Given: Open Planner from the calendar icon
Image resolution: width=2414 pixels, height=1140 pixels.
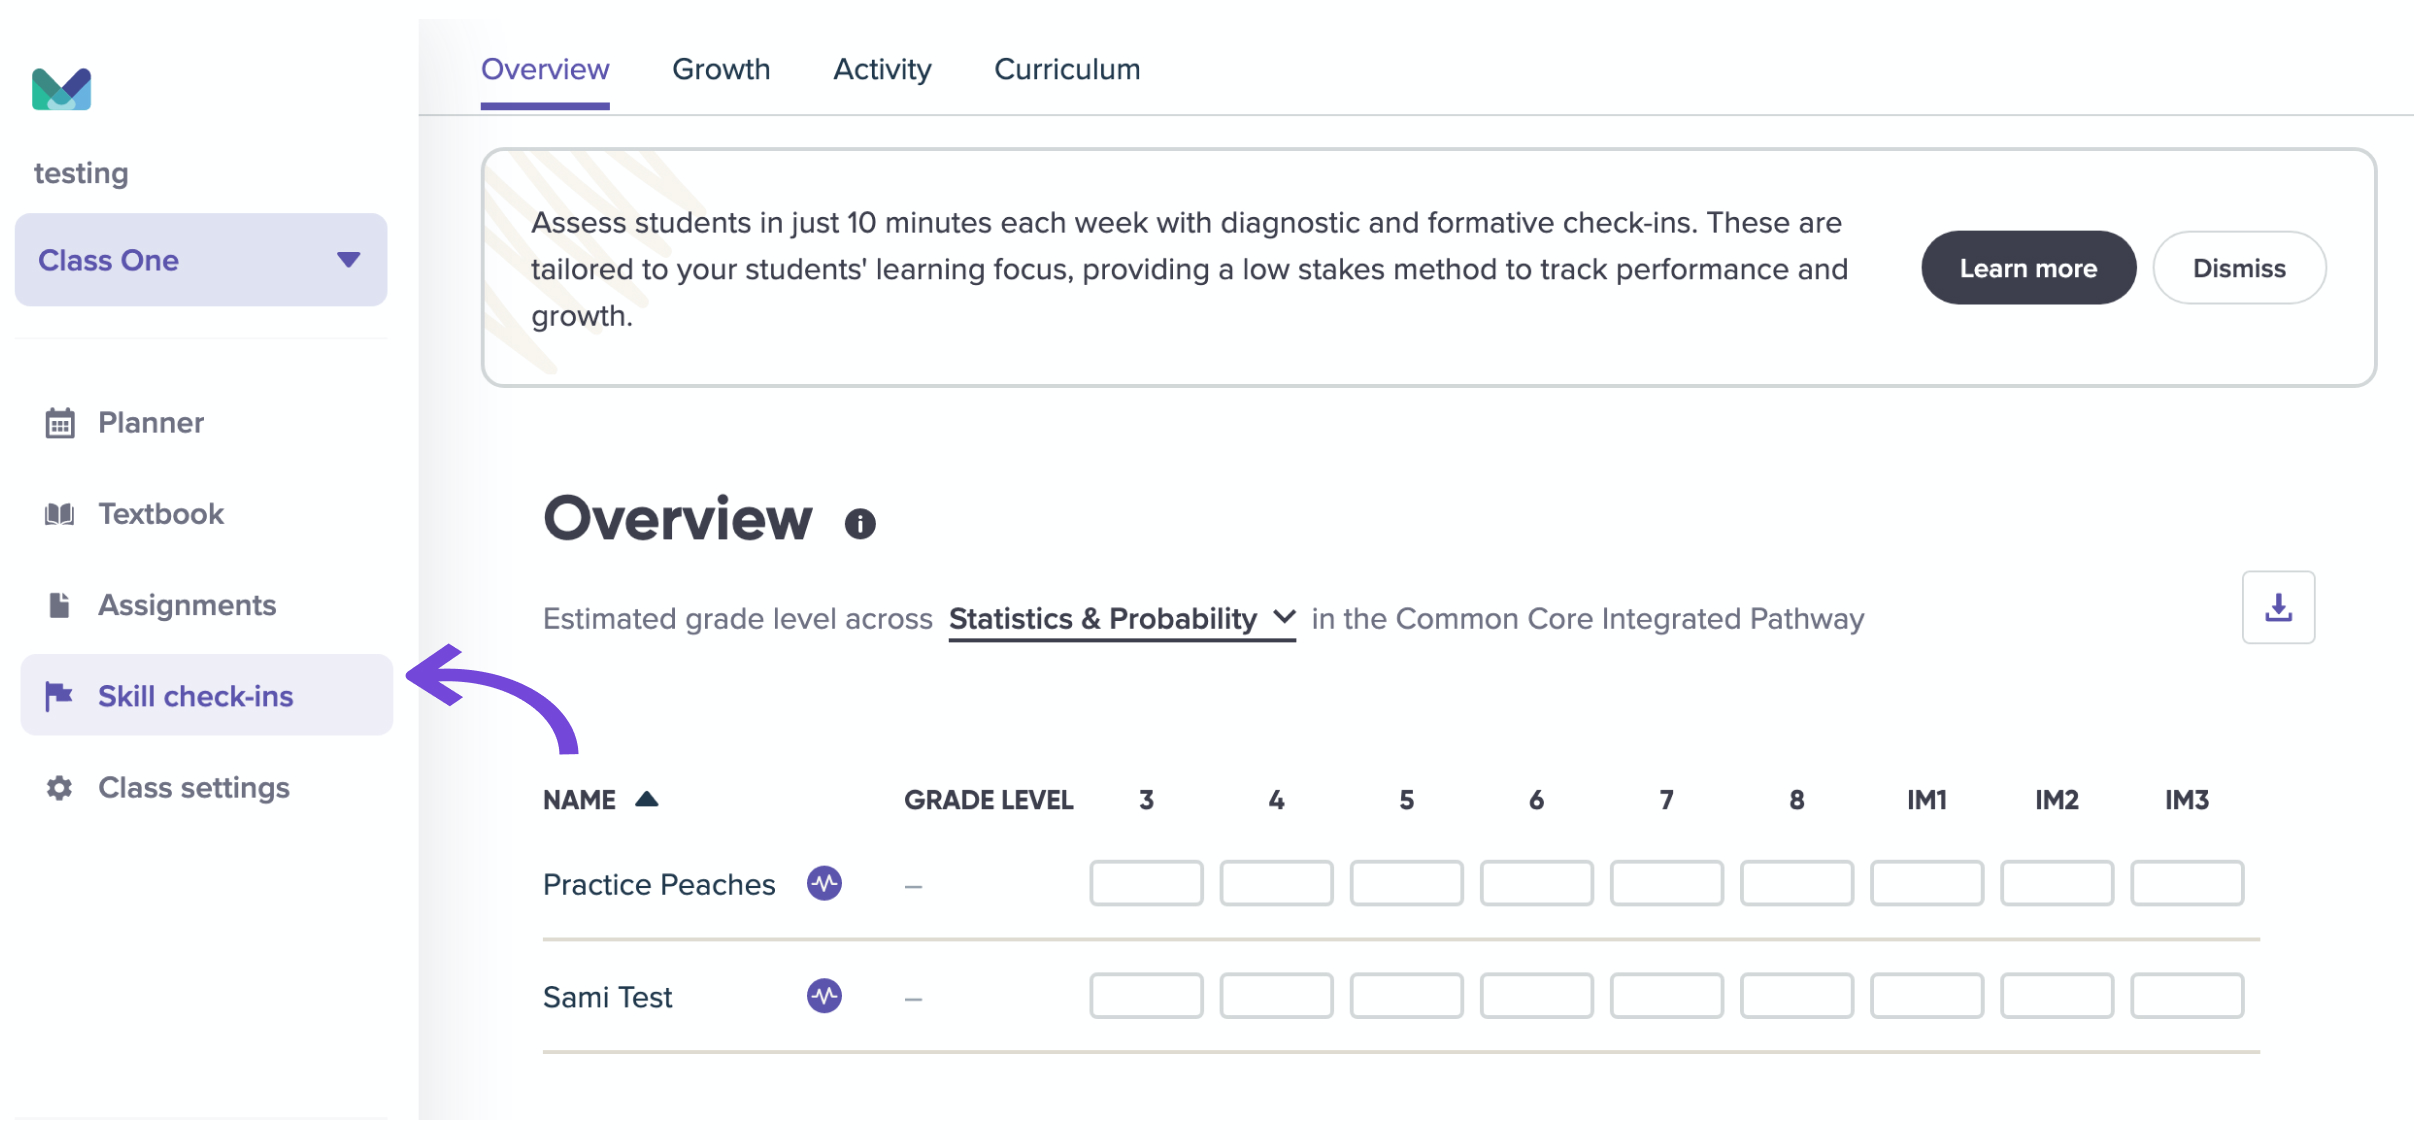Looking at the screenshot, I should click(60, 423).
